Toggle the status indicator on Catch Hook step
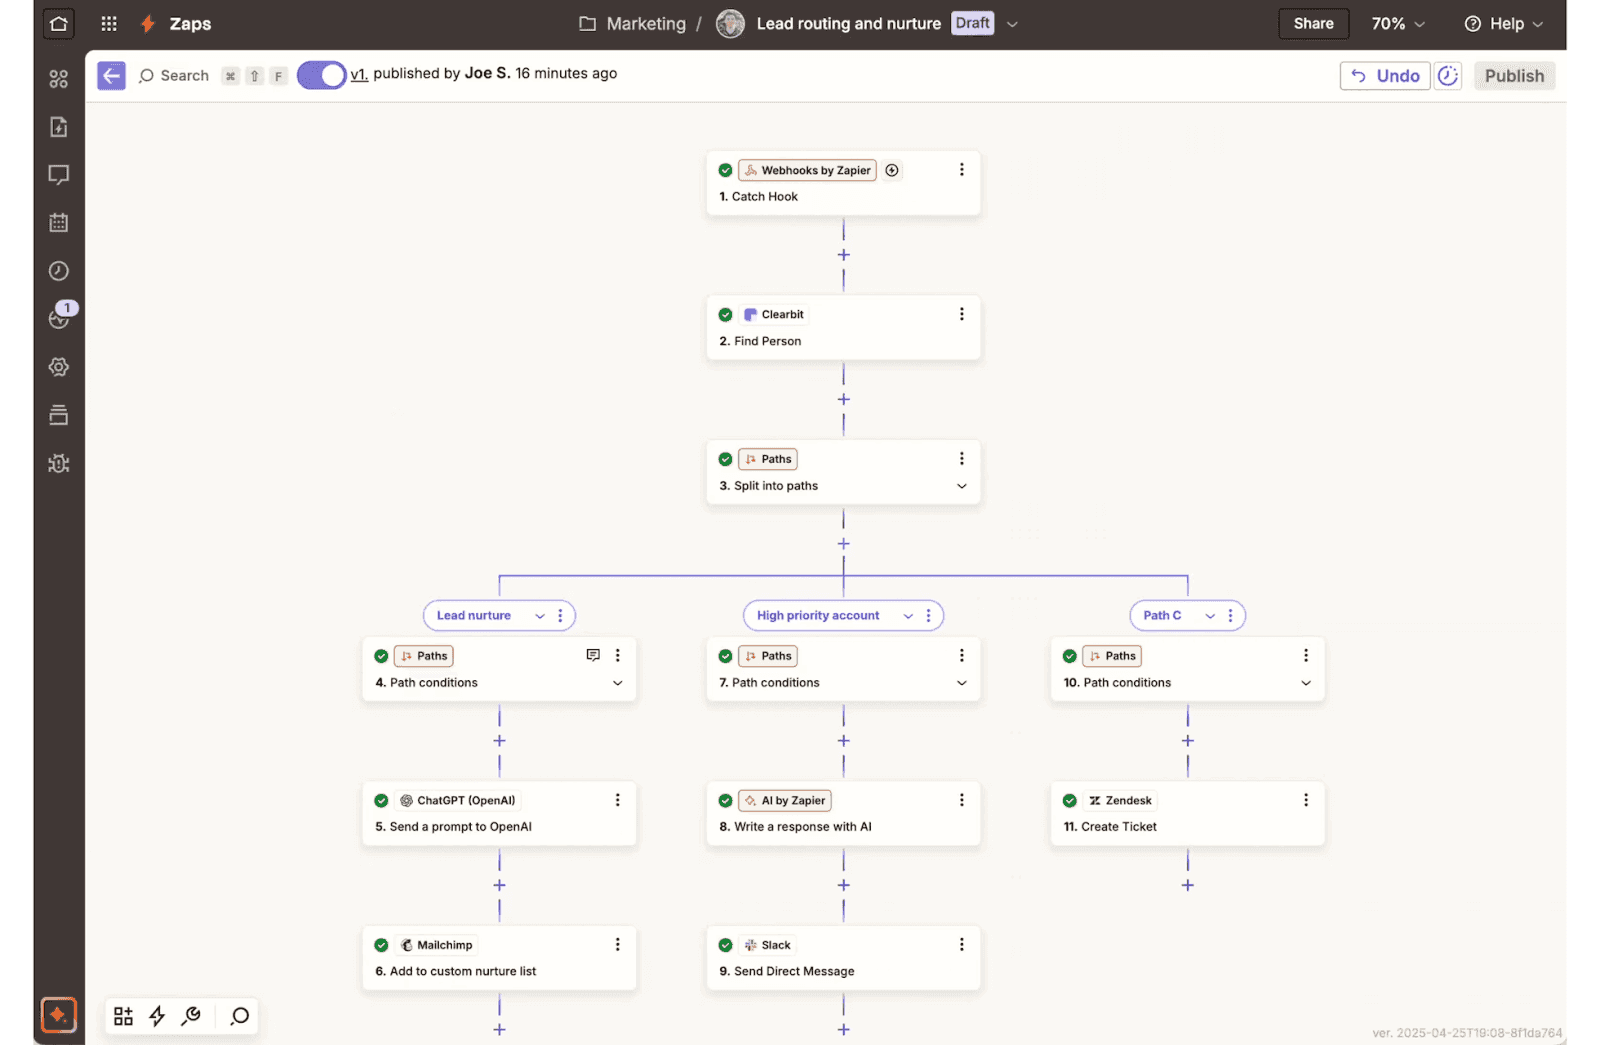The height and width of the screenshot is (1045, 1600). pyautogui.click(x=725, y=170)
